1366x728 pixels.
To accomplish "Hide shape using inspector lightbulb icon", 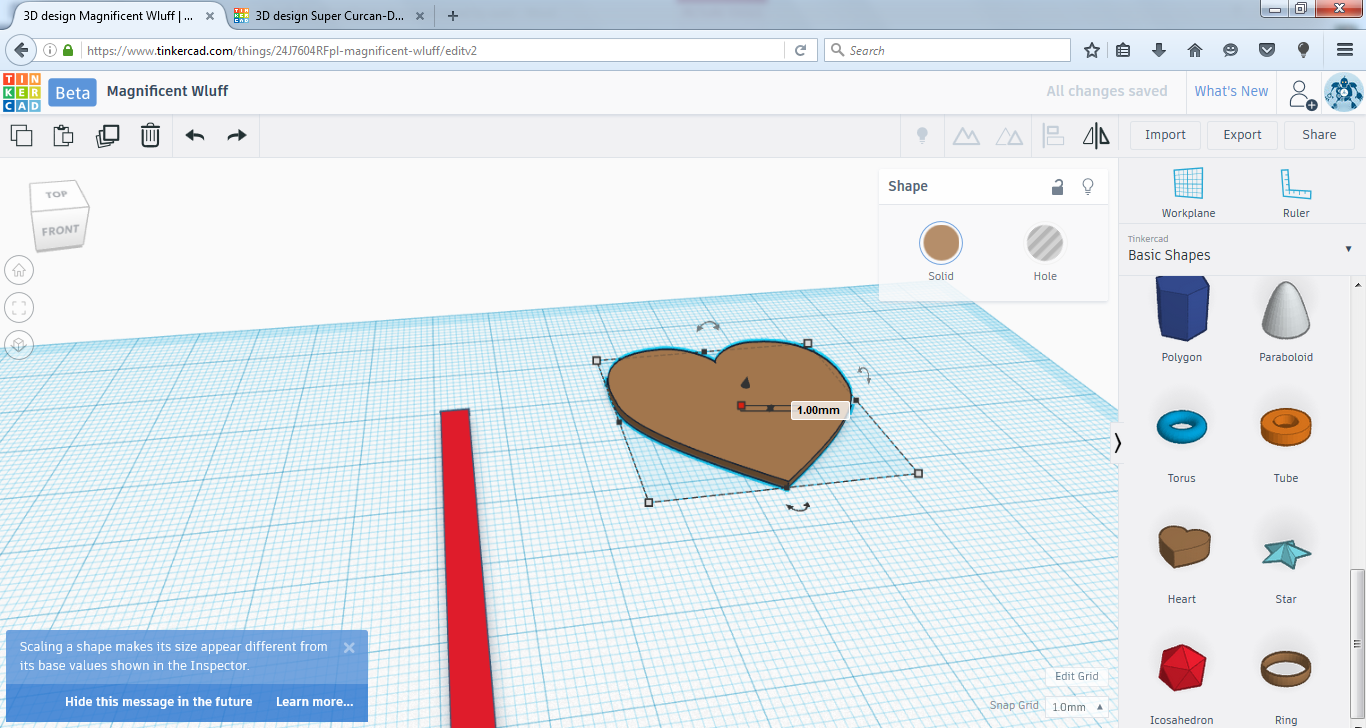I will coord(1088,187).
